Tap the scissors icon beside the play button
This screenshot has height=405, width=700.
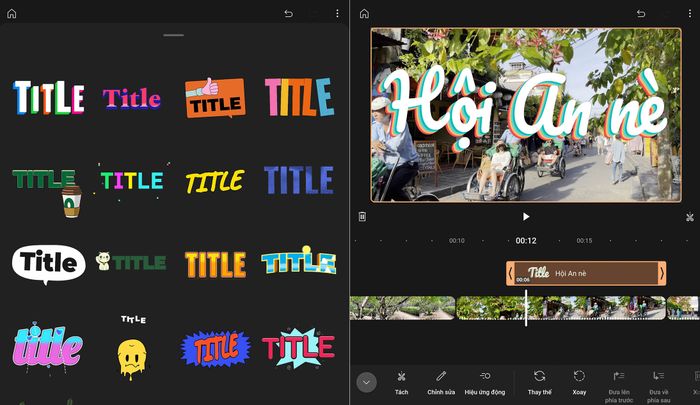click(x=690, y=217)
